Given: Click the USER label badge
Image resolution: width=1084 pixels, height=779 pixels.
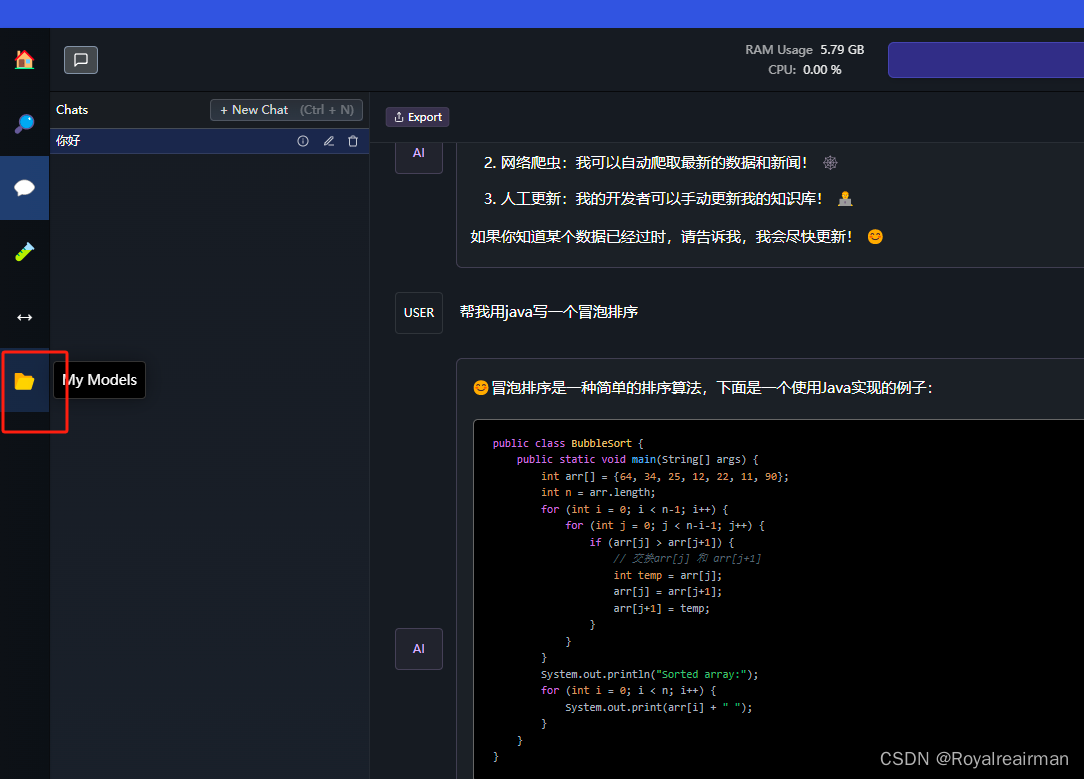Looking at the screenshot, I should coord(419,312).
